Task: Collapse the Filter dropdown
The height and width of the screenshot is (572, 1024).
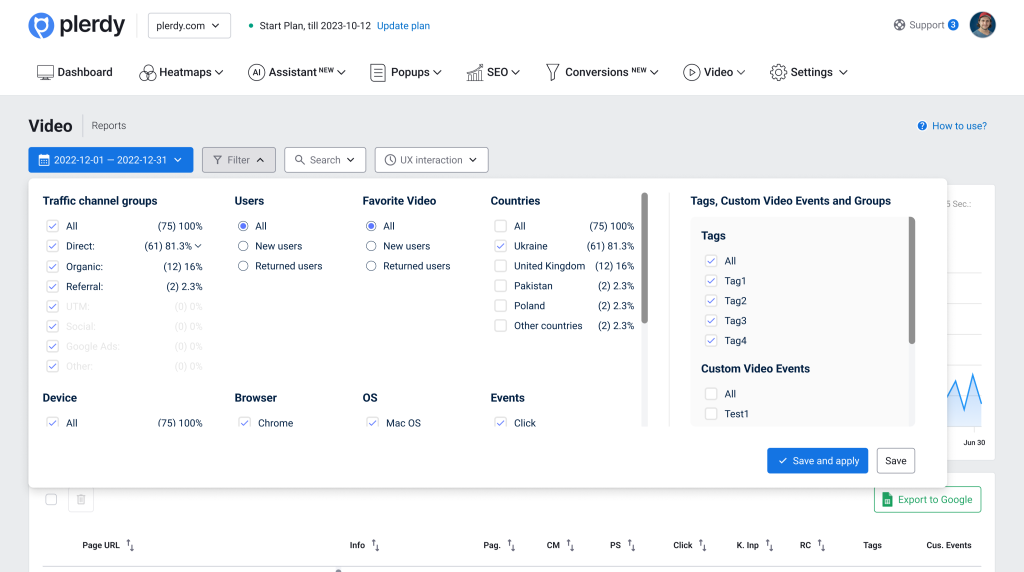Action: [x=238, y=160]
